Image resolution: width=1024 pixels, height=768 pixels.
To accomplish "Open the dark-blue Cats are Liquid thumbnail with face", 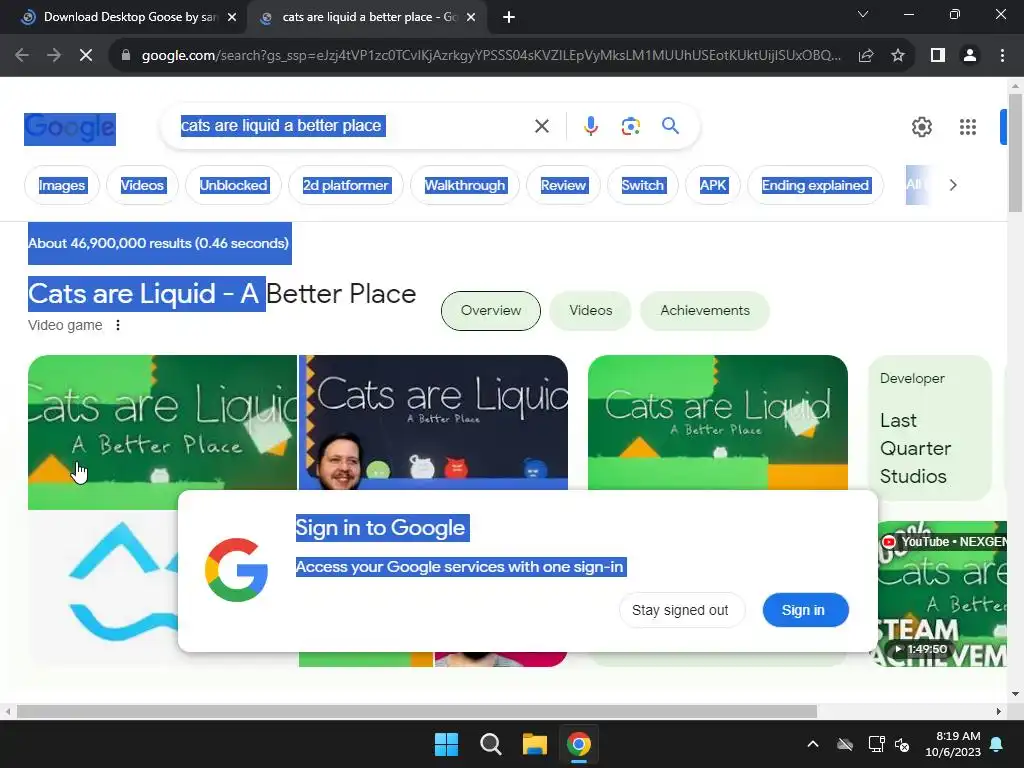I will [x=434, y=423].
